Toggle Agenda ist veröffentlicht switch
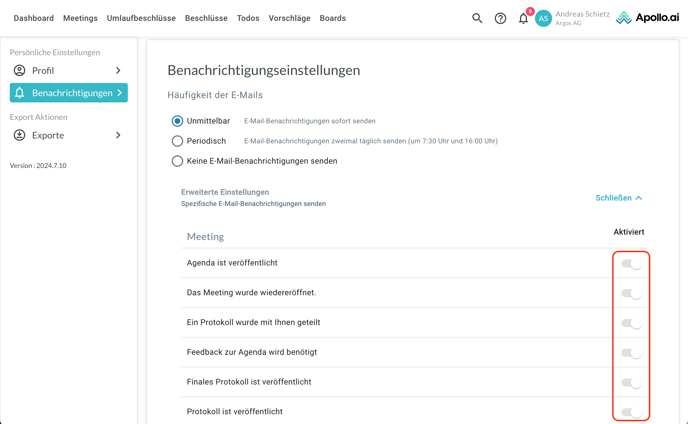 [x=631, y=264]
